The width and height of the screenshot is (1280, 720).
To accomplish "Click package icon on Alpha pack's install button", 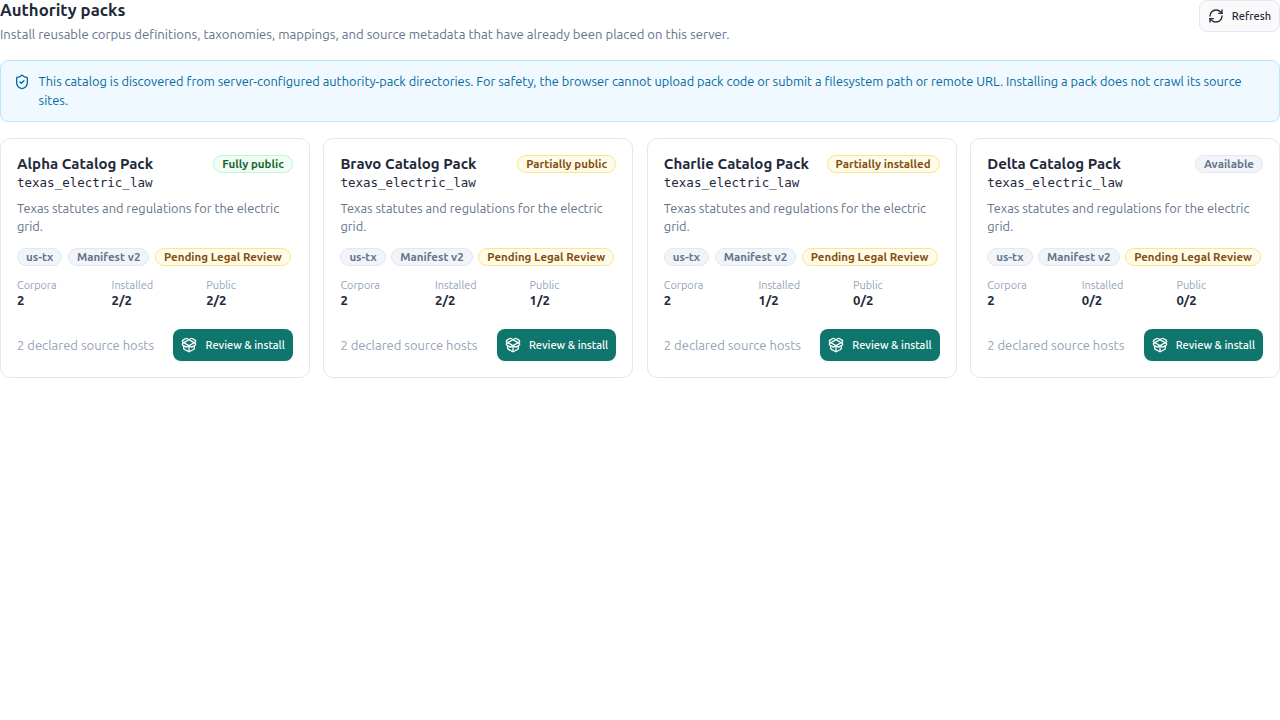I will pyautogui.click(x=189, y=345).
